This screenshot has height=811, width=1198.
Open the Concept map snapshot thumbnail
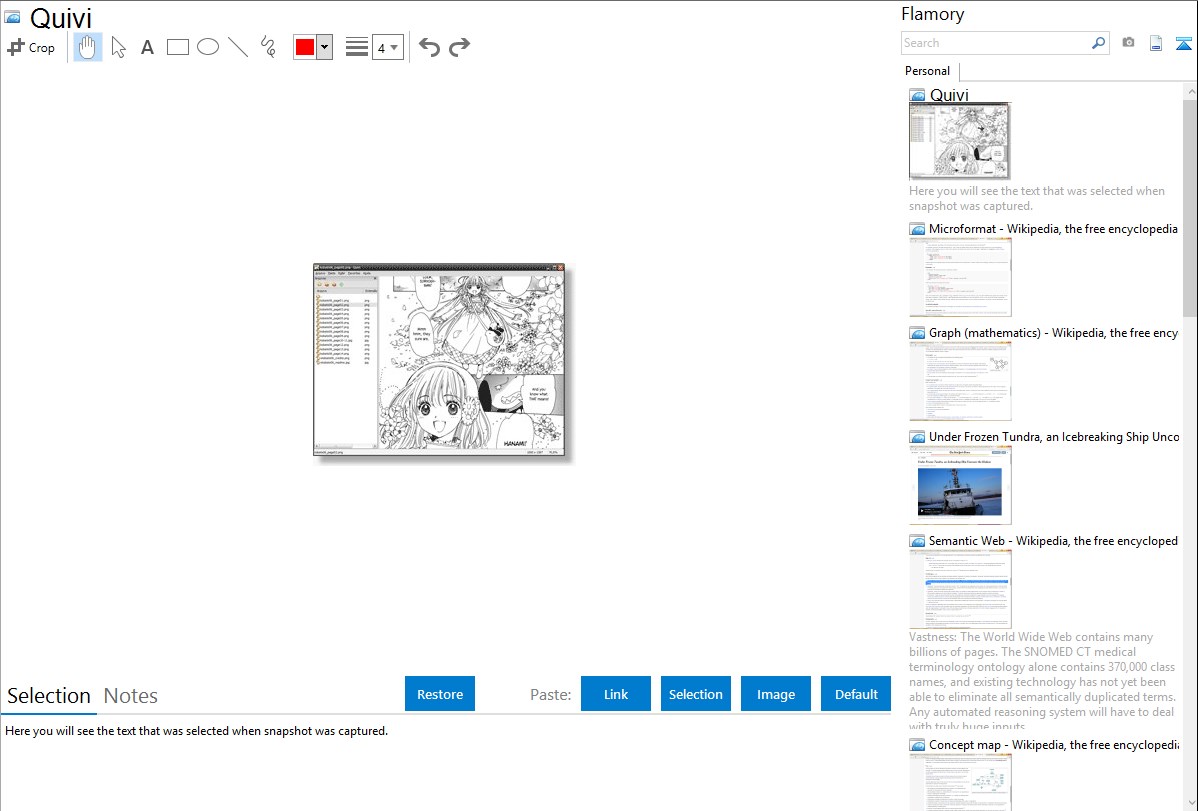(960, 783)
